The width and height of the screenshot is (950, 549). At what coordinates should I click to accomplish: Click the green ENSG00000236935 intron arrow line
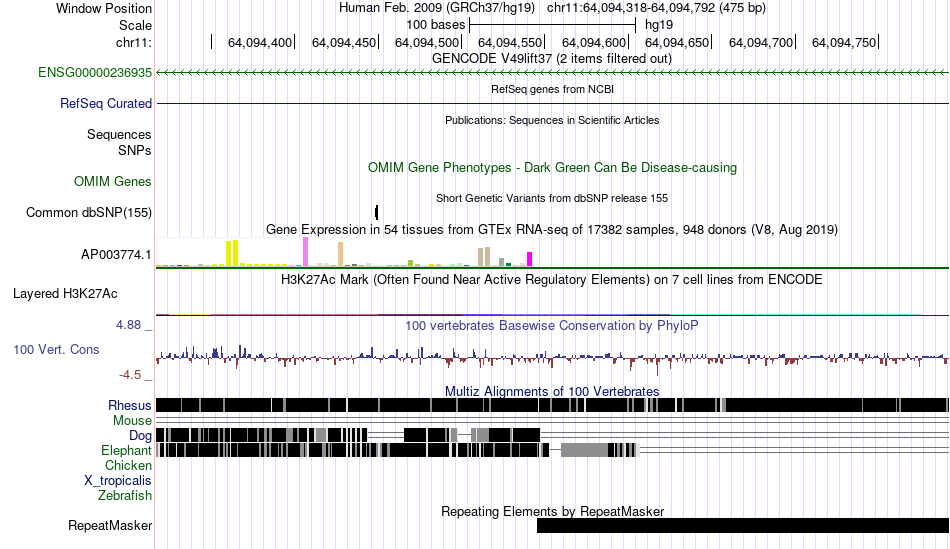(x=552, y=73)
